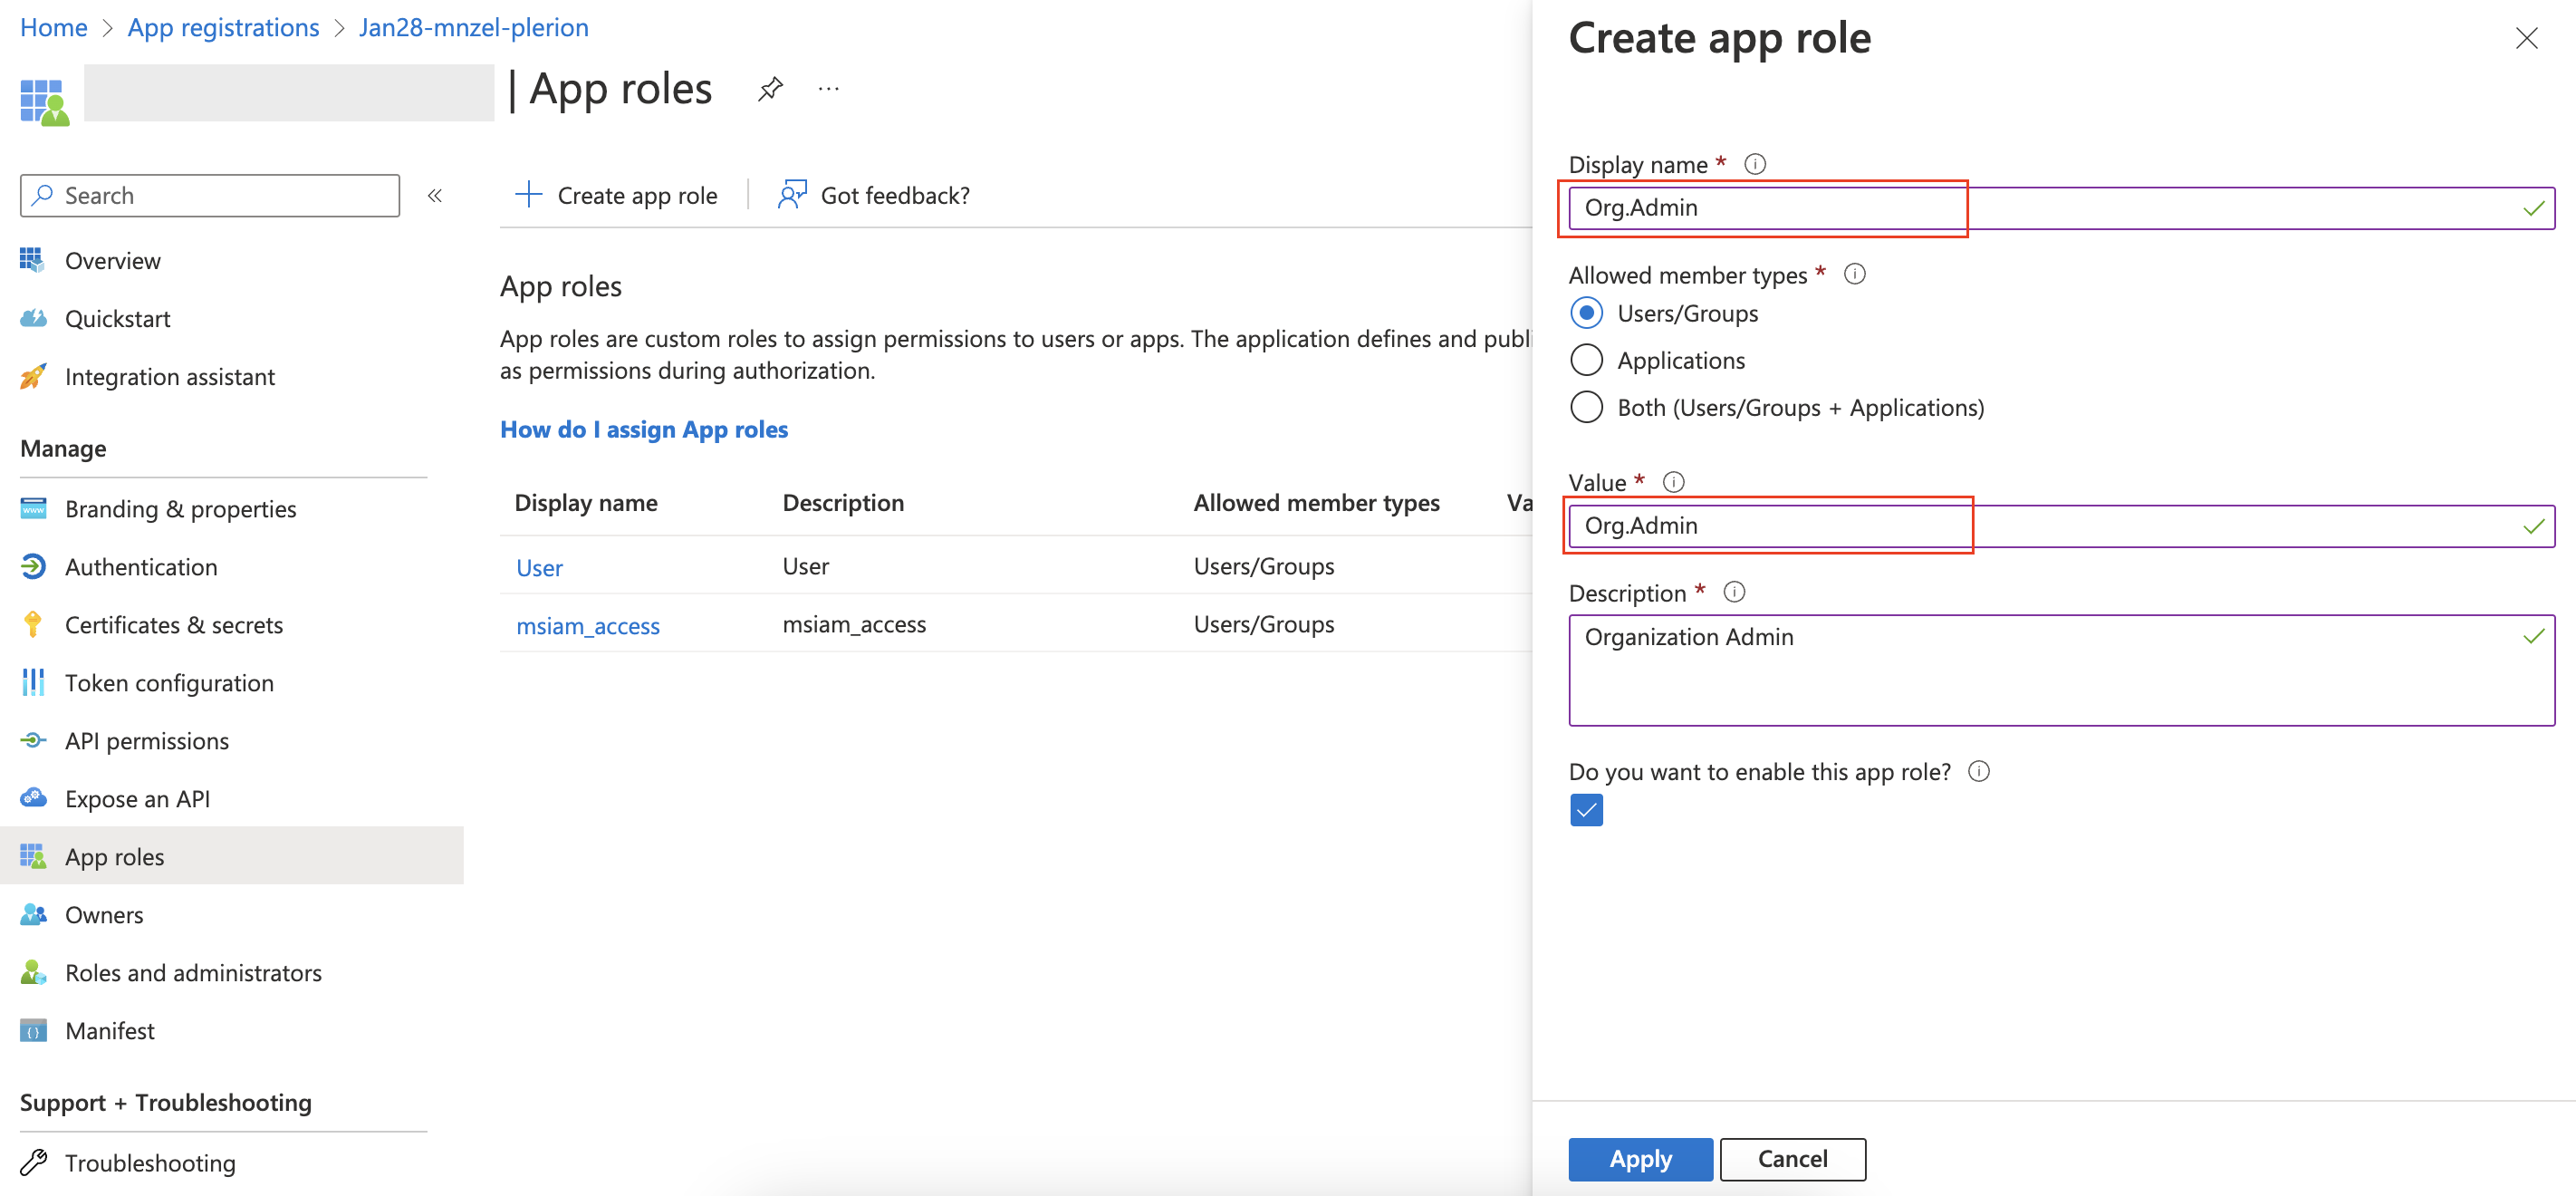Click the Description column header
The image size is (2576, 1196).
843,502
